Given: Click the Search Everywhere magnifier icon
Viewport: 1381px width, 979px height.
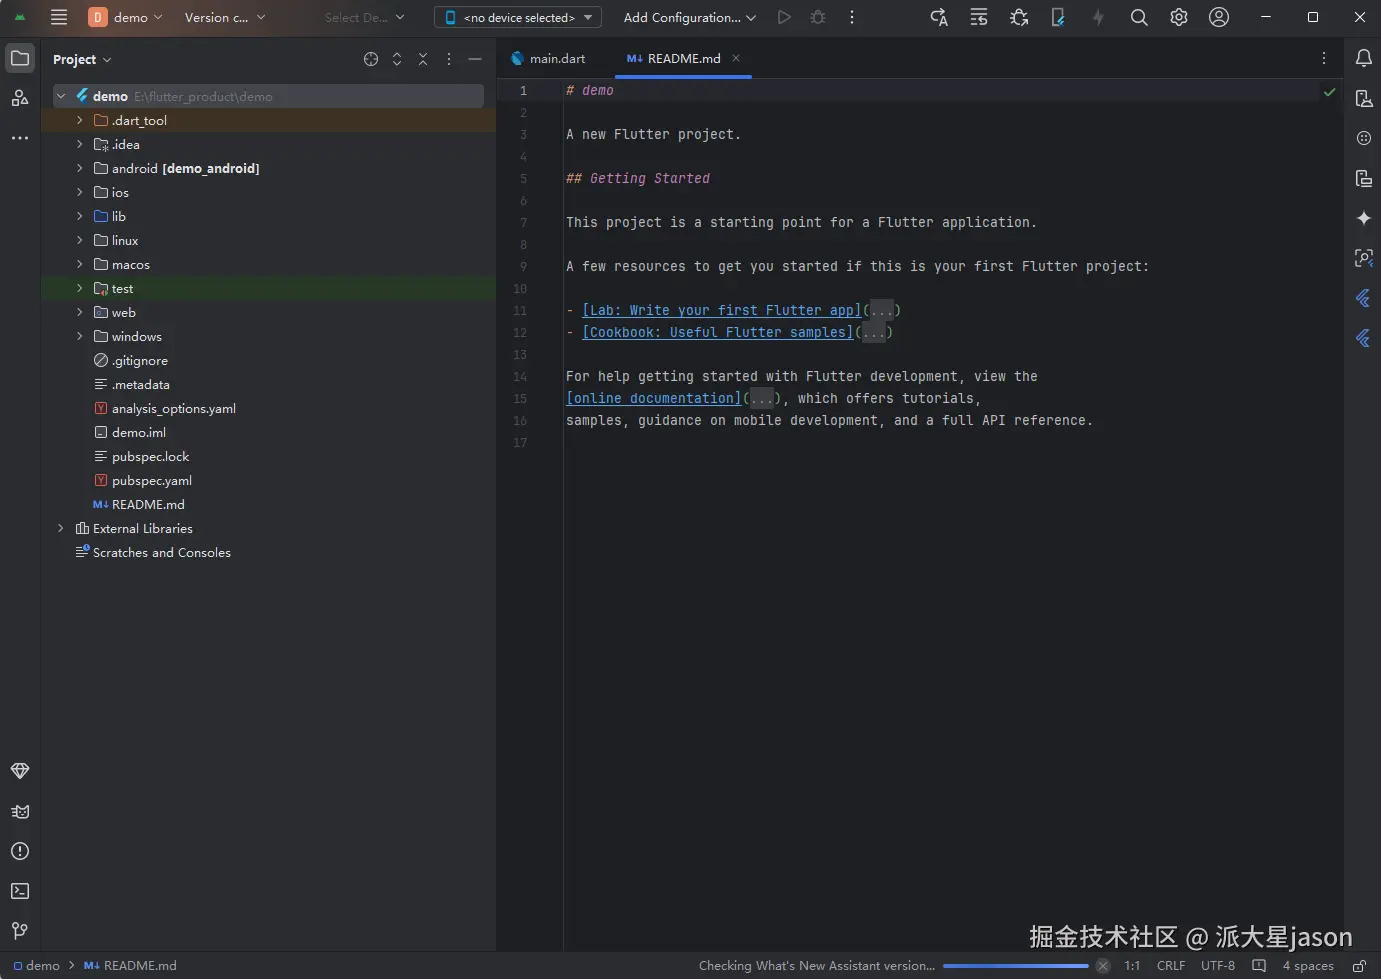Looking at the screenshot, I should click(x=1139, y=17).
